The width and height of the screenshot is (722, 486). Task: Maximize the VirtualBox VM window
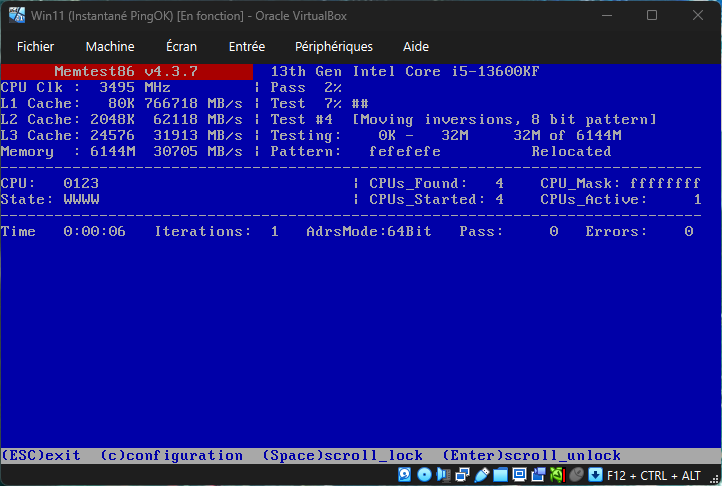[652, 16]
